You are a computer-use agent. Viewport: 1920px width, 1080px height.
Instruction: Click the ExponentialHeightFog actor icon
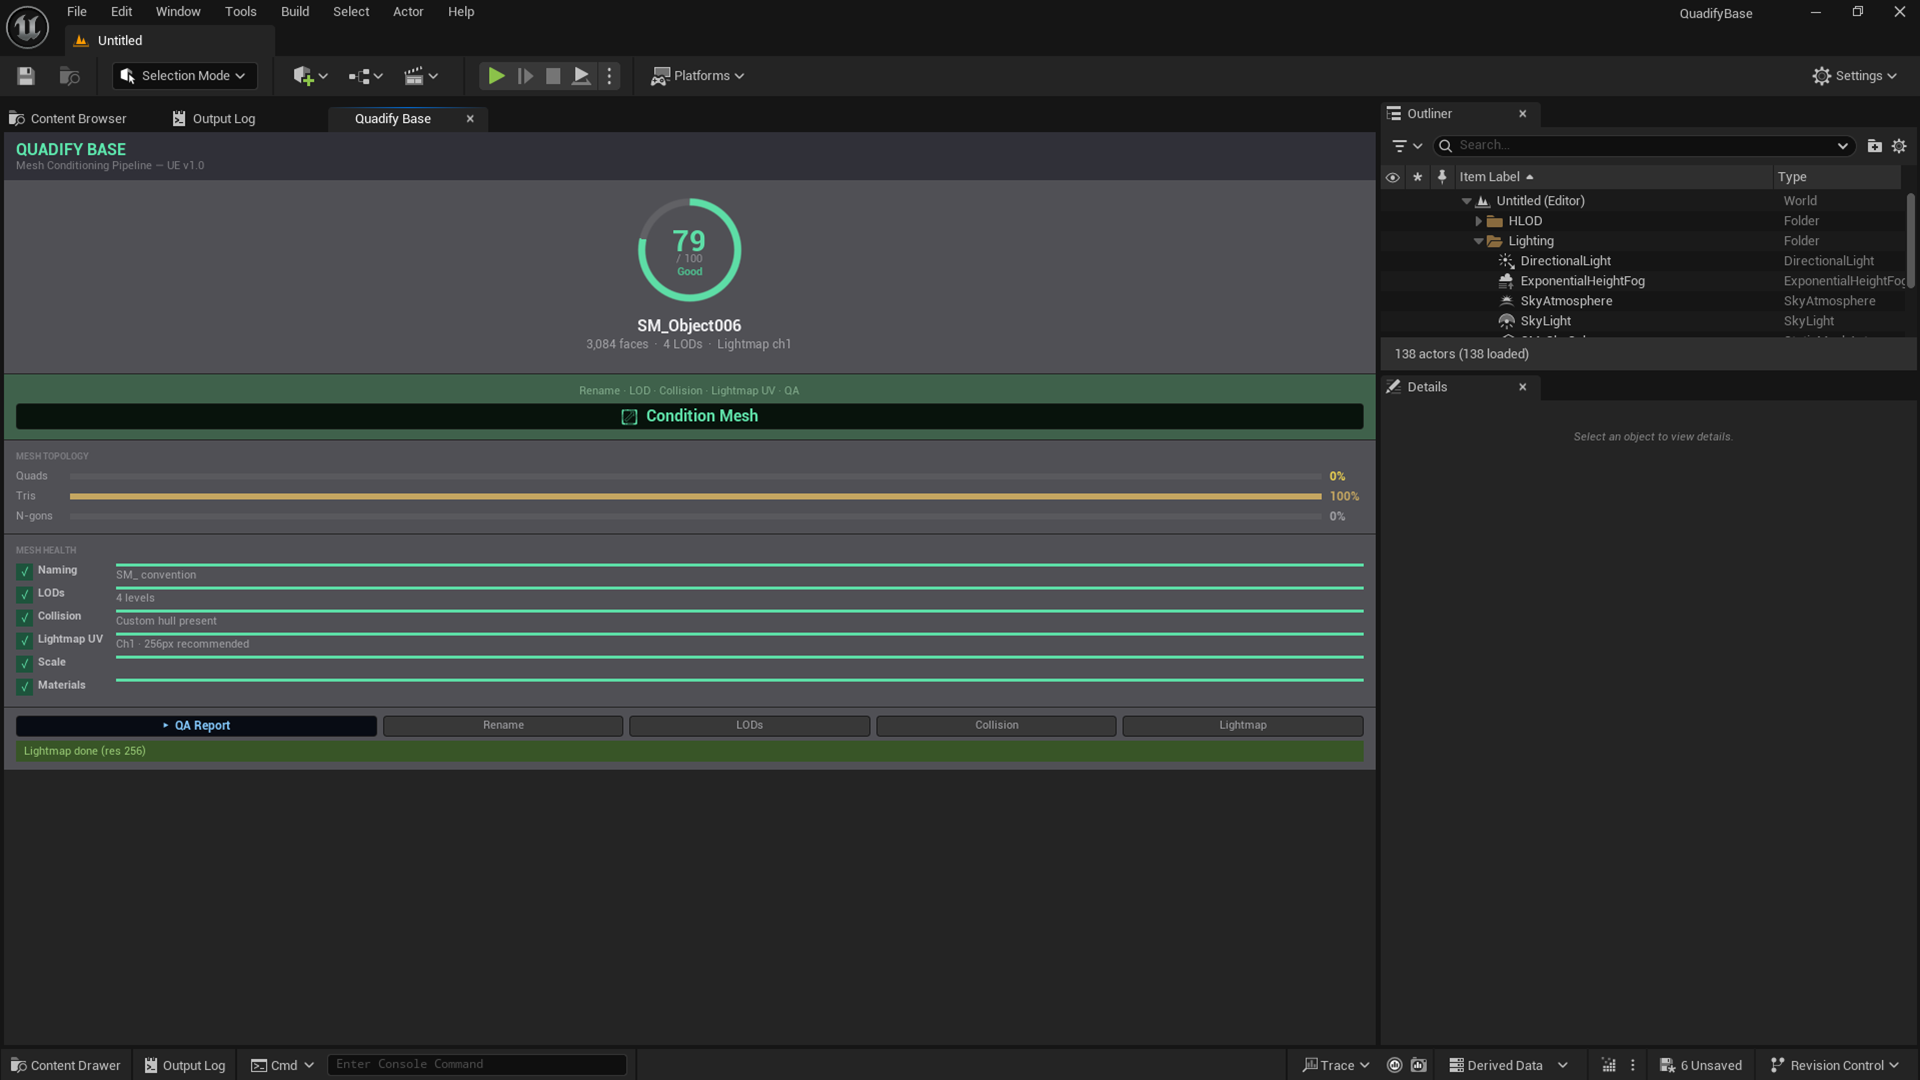click(1506, 281)
